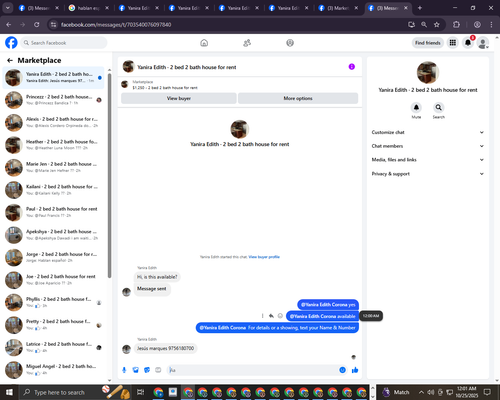500x400 pixels.
Task: Click the listing thumbnail in the right panel
Action: pos(428,72)
